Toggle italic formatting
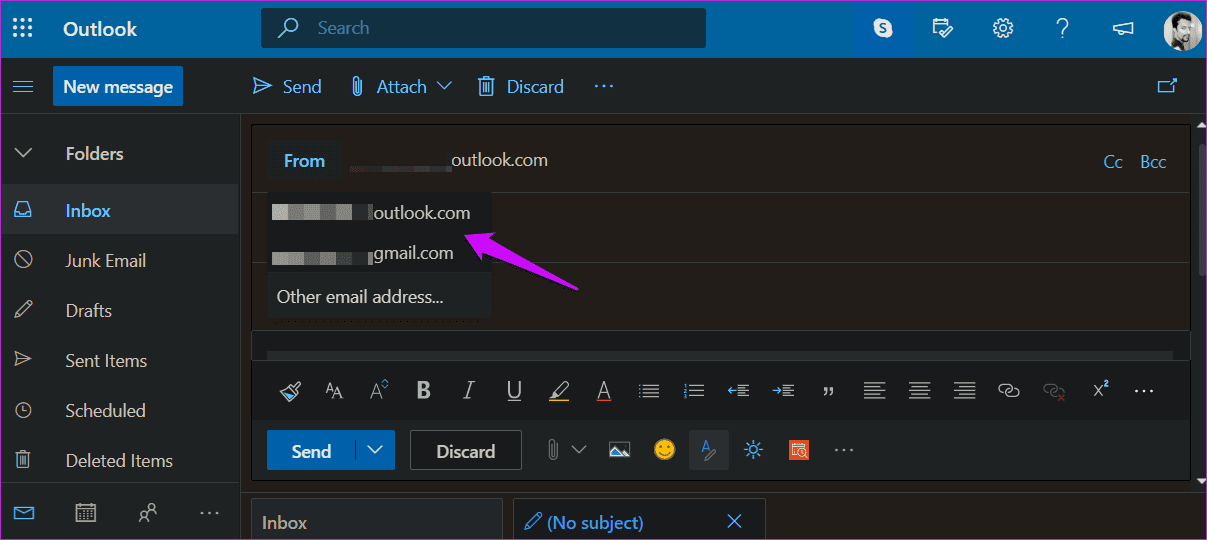The image size is (1207, 540). click(469, 391)
